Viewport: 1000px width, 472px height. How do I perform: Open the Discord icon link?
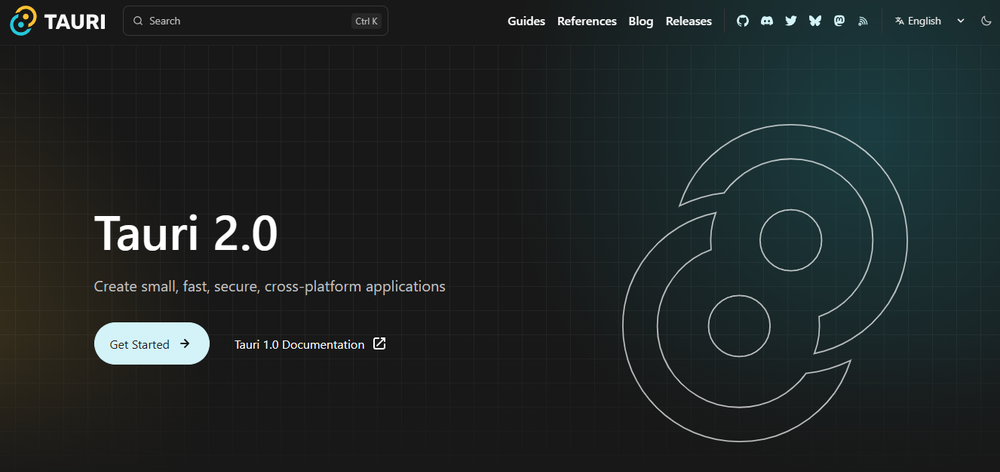pos(767,21)
